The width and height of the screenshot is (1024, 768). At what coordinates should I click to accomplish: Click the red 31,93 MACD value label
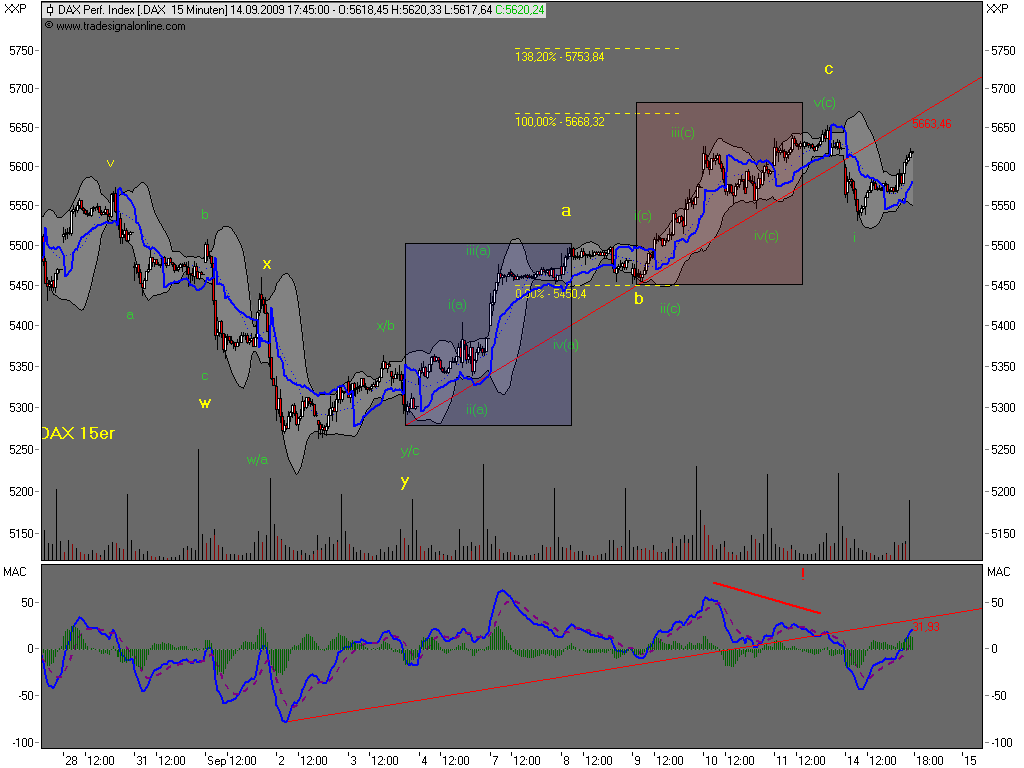coord(925,626)
